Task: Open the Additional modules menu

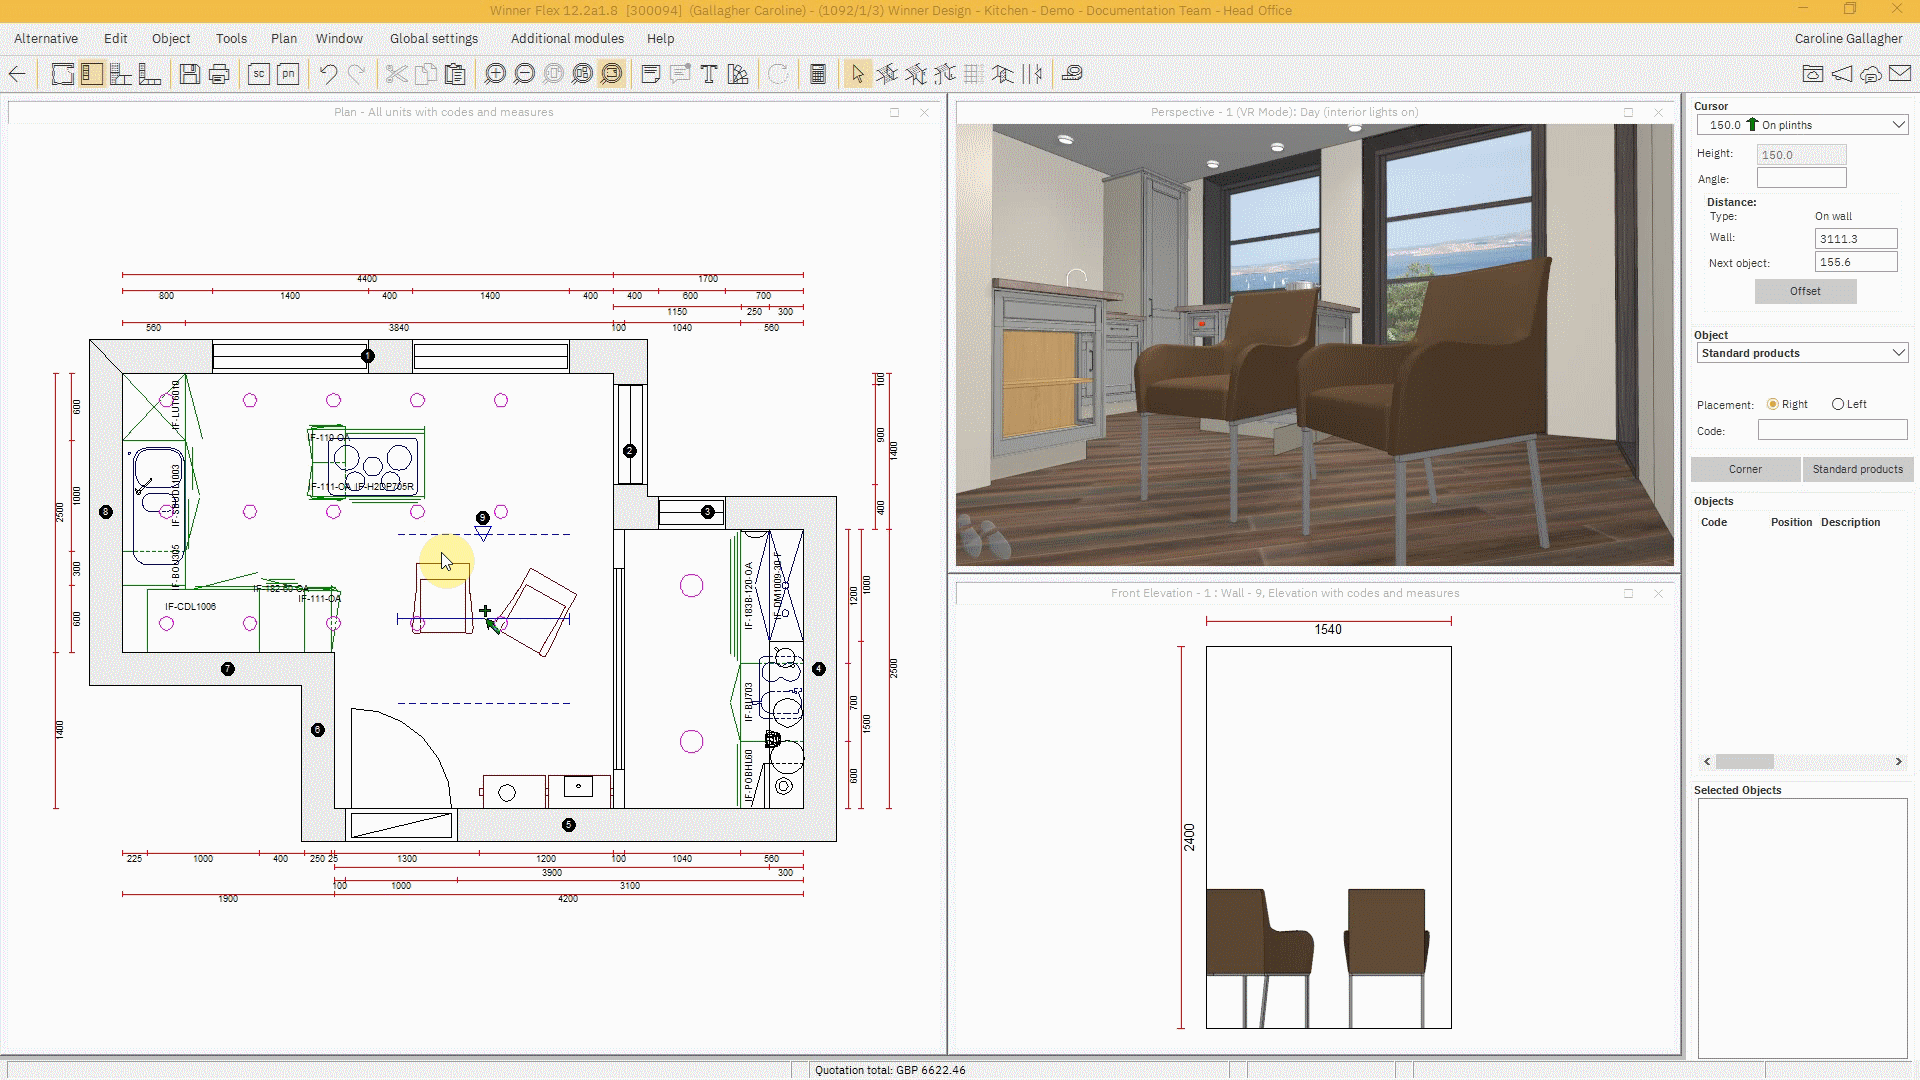Action: pos(568,37)
